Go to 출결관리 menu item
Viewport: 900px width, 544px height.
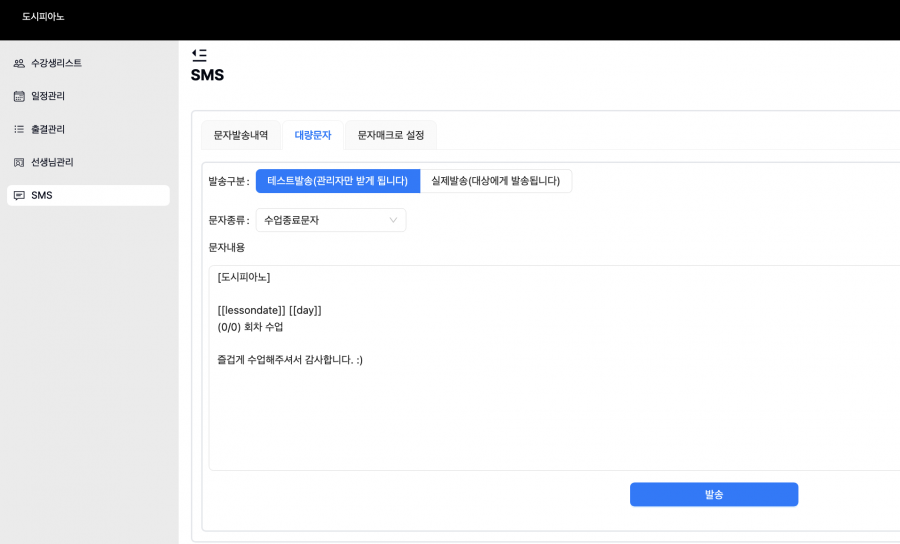88,129
